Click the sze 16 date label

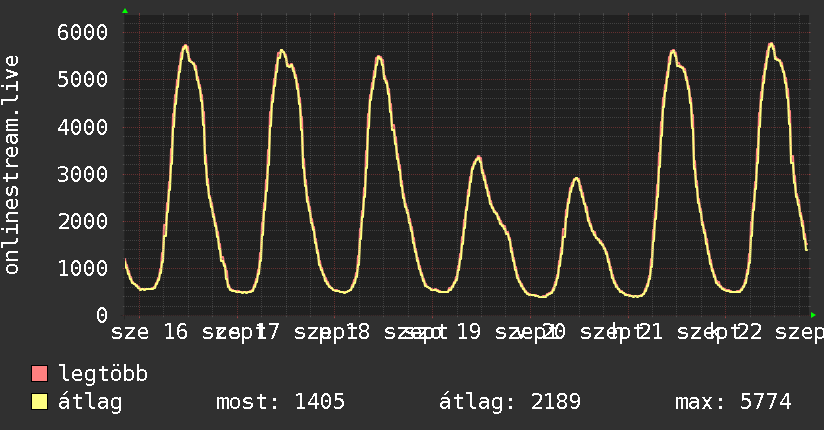point(149,332)
